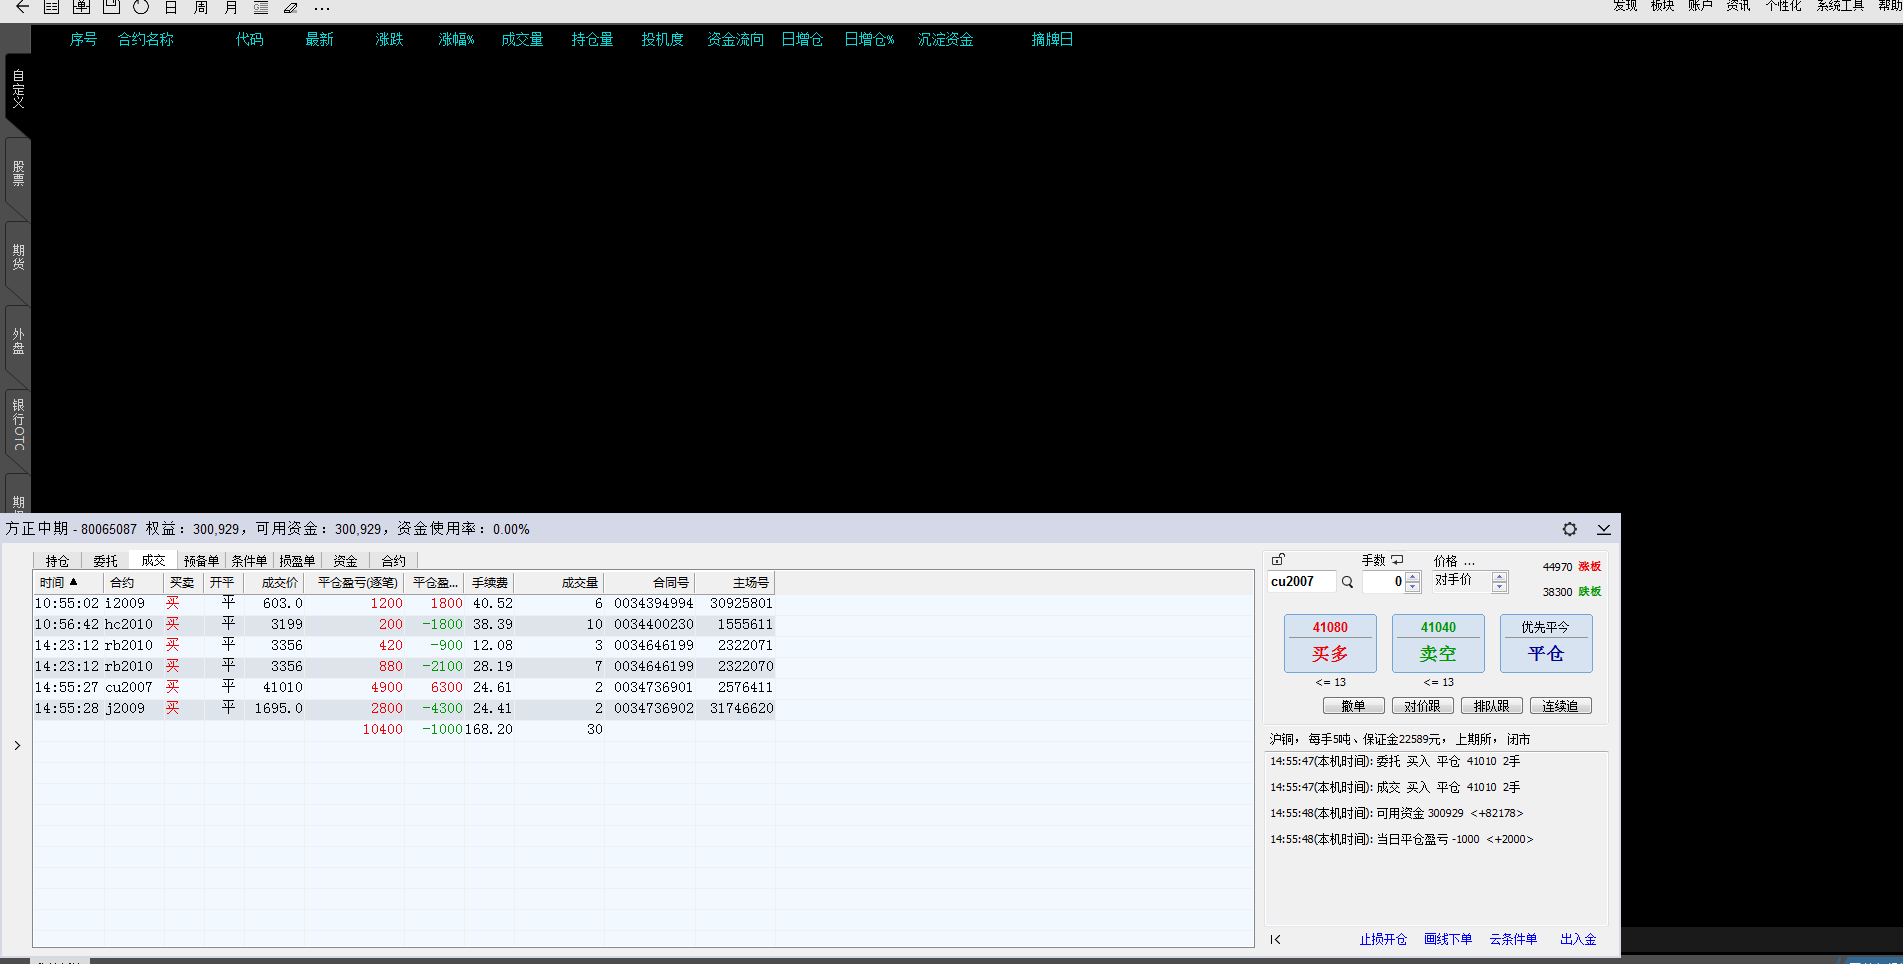Image resolution: width=1903 pixels, height=964 pixels.
Task: Collapse the trading panel with chevron icon
Action: pyautogui.click(x=1604, y=529)
